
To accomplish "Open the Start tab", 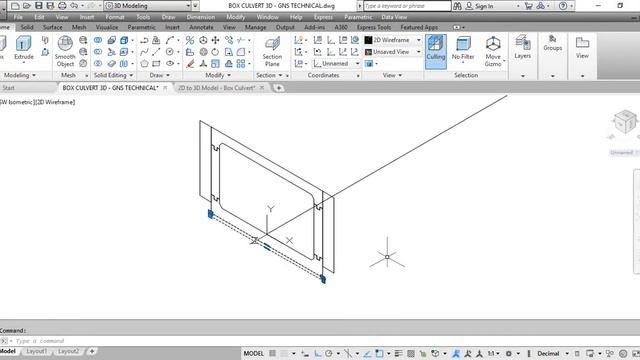I will (8, 88).
